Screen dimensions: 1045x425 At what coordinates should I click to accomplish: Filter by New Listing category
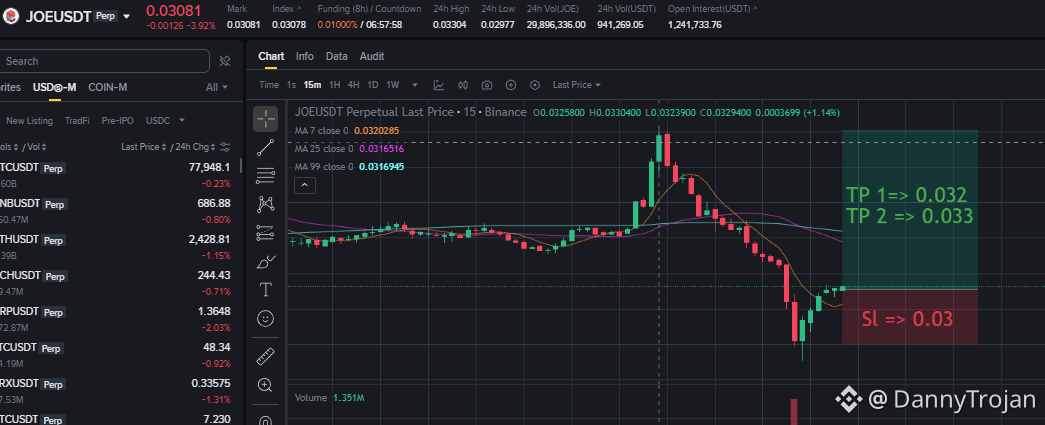(x=29, y=121)
